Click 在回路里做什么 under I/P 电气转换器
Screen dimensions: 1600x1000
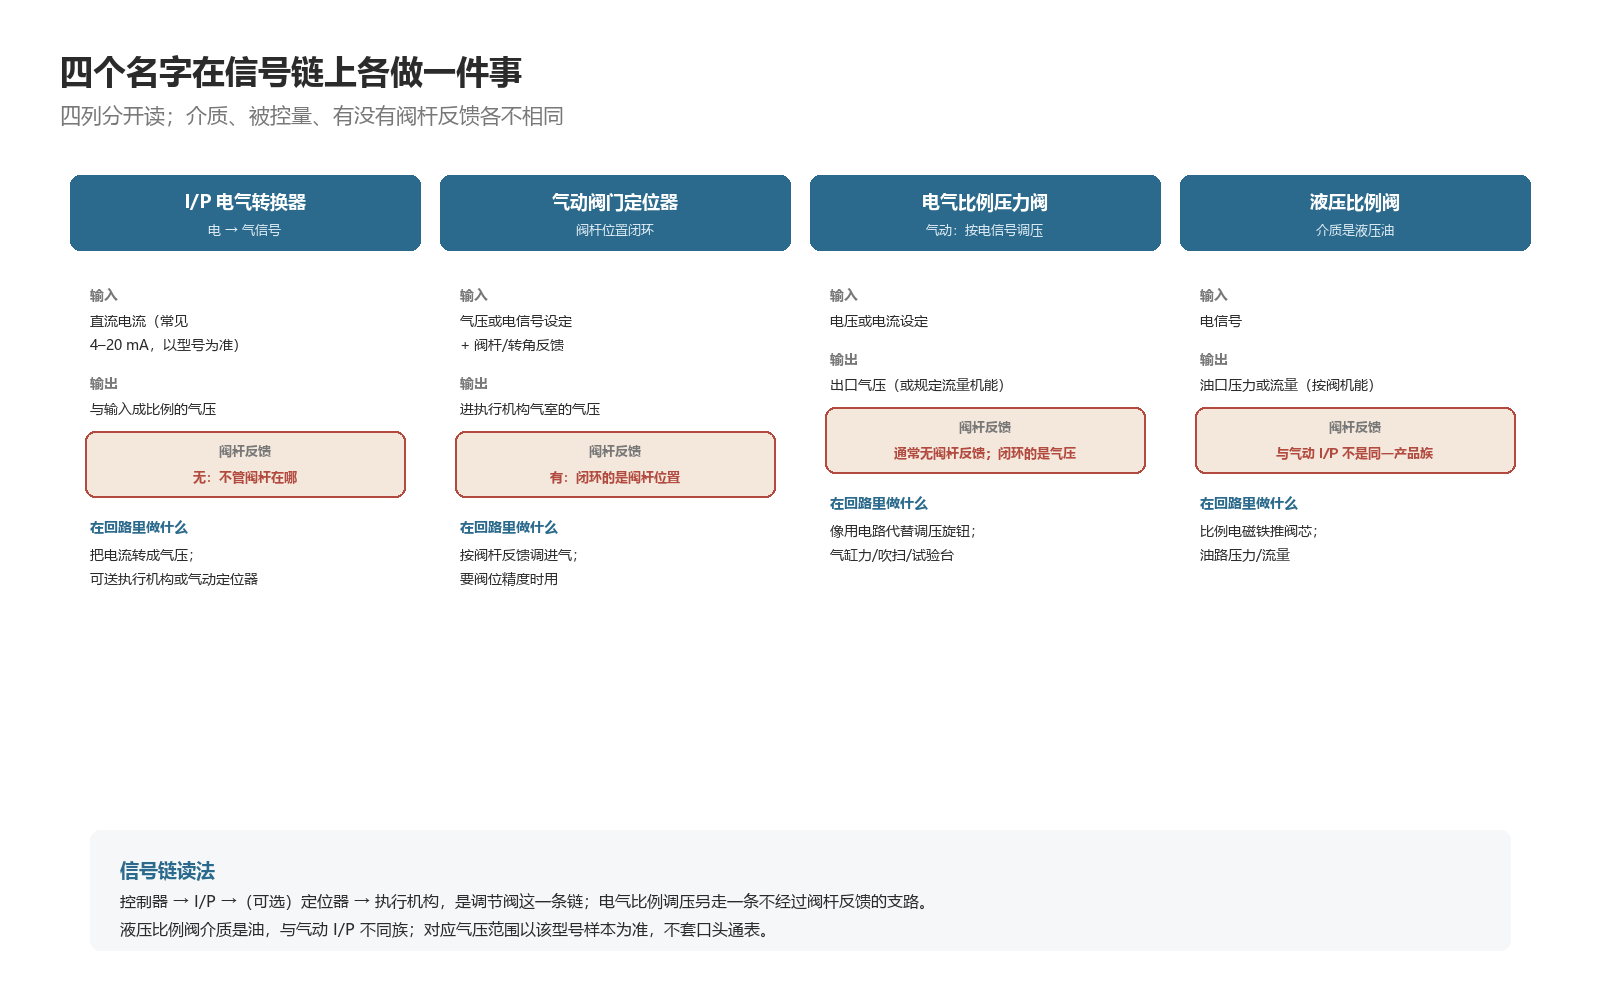point(139,527)
